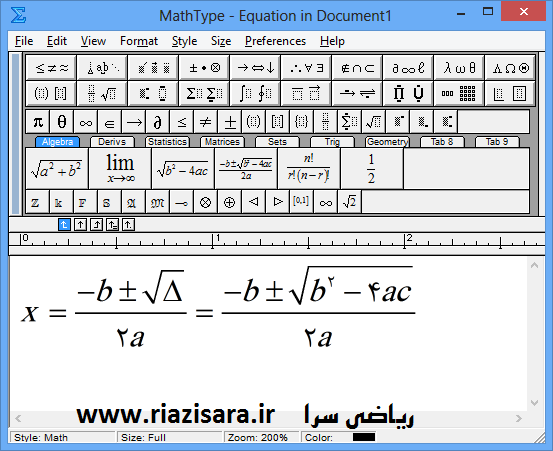Screen dimensions: 553x451
Task: Open the labeled arrow templates palette
Action: click(357, 93)
